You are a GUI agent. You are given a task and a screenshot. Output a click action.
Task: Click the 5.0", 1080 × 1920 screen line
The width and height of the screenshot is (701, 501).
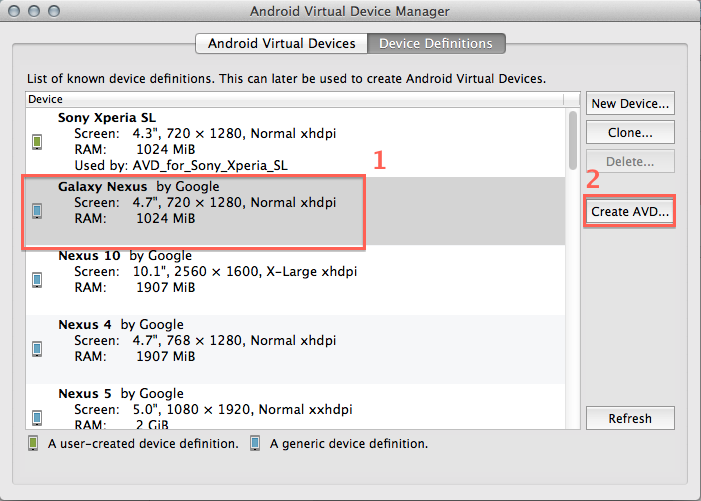(x=213, y=409)
